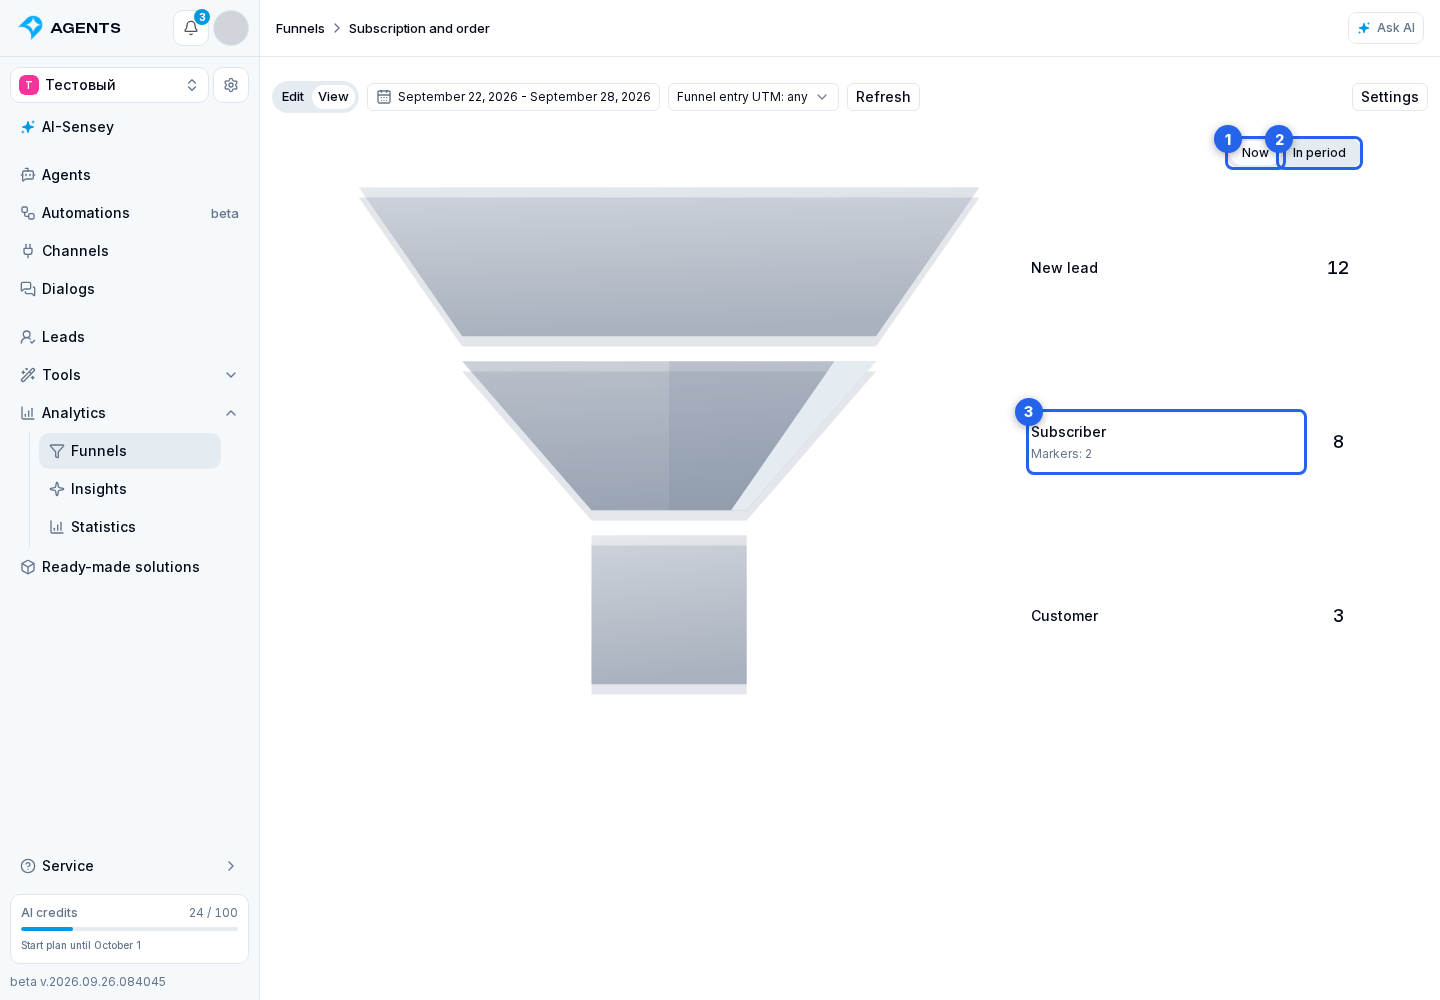Click the Channels plug icon
The height and width of the screenshot is (1000, 1440).
tap(28, 251)
